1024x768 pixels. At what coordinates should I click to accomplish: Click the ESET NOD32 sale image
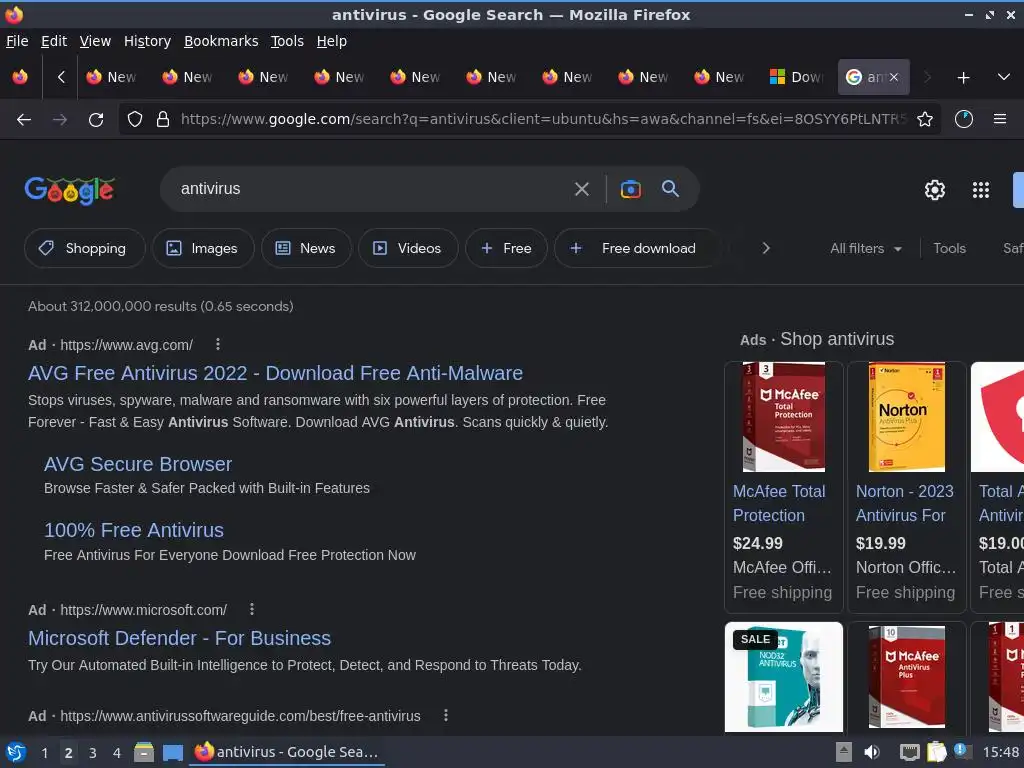784,677
